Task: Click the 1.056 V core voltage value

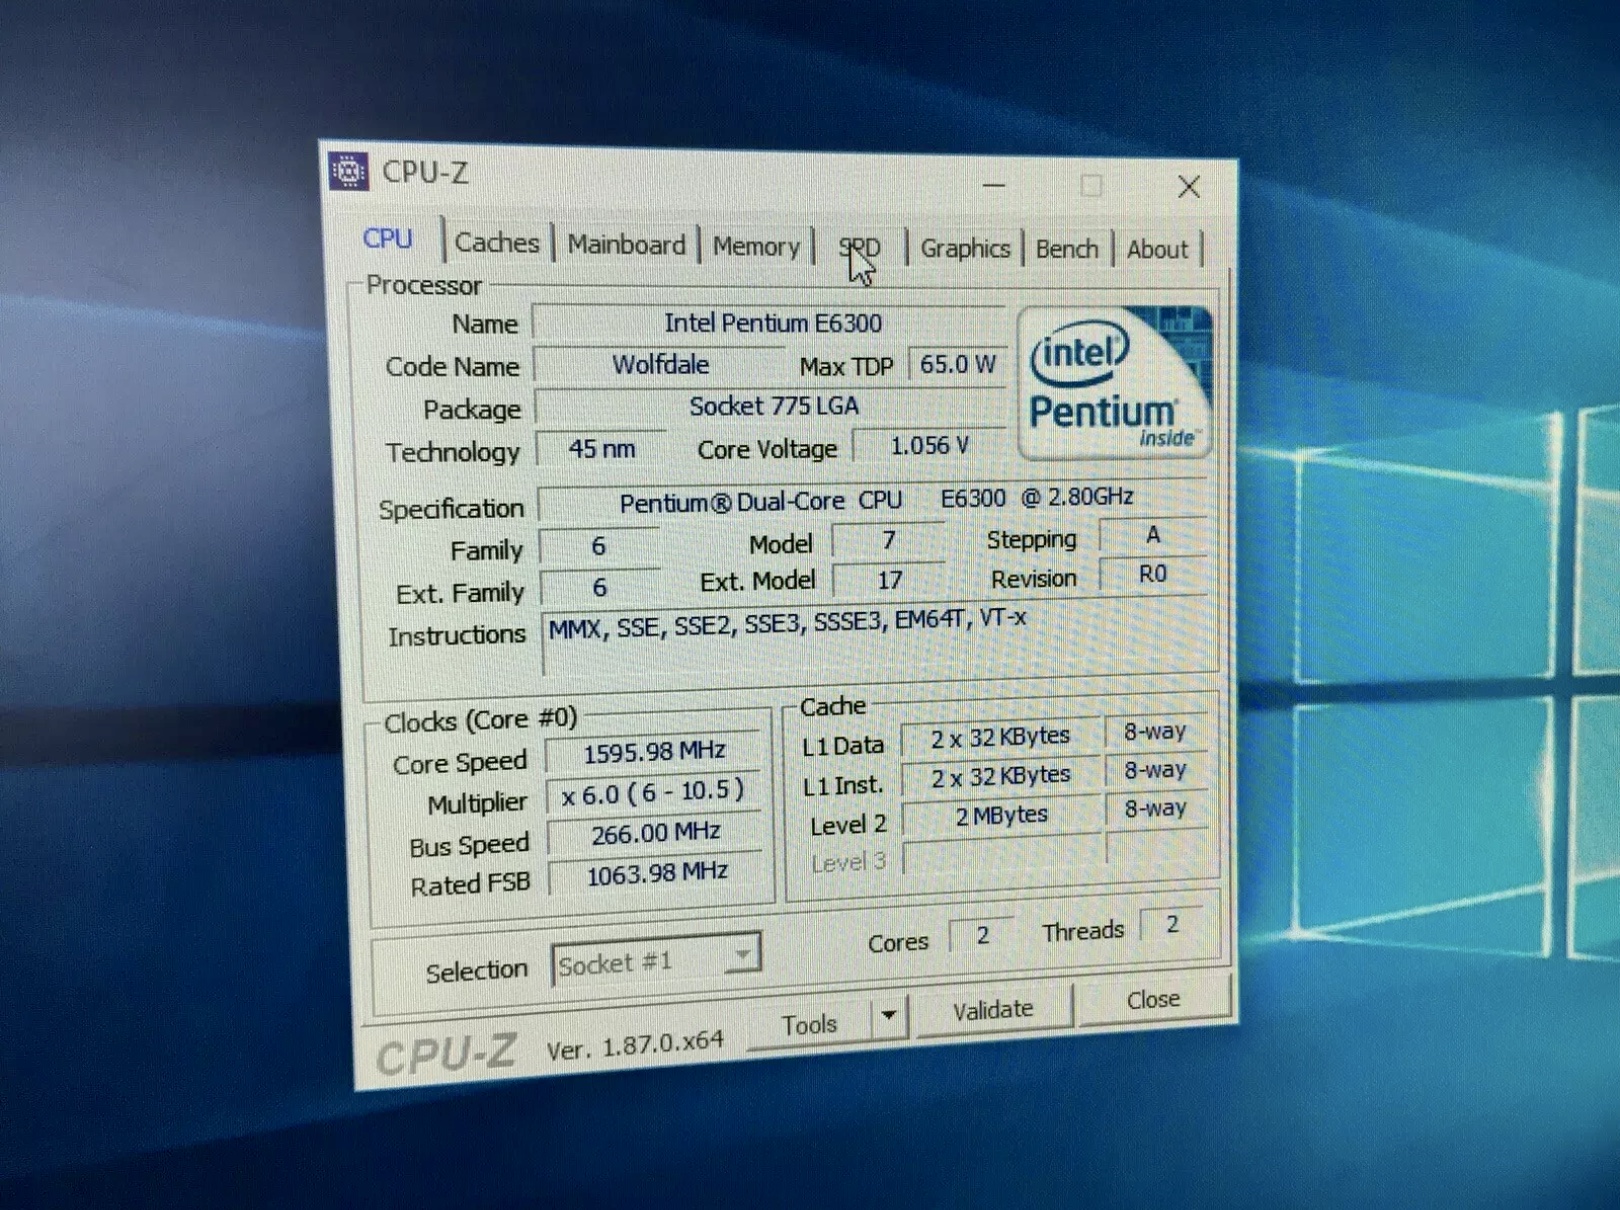Action: tap(929, 446)
